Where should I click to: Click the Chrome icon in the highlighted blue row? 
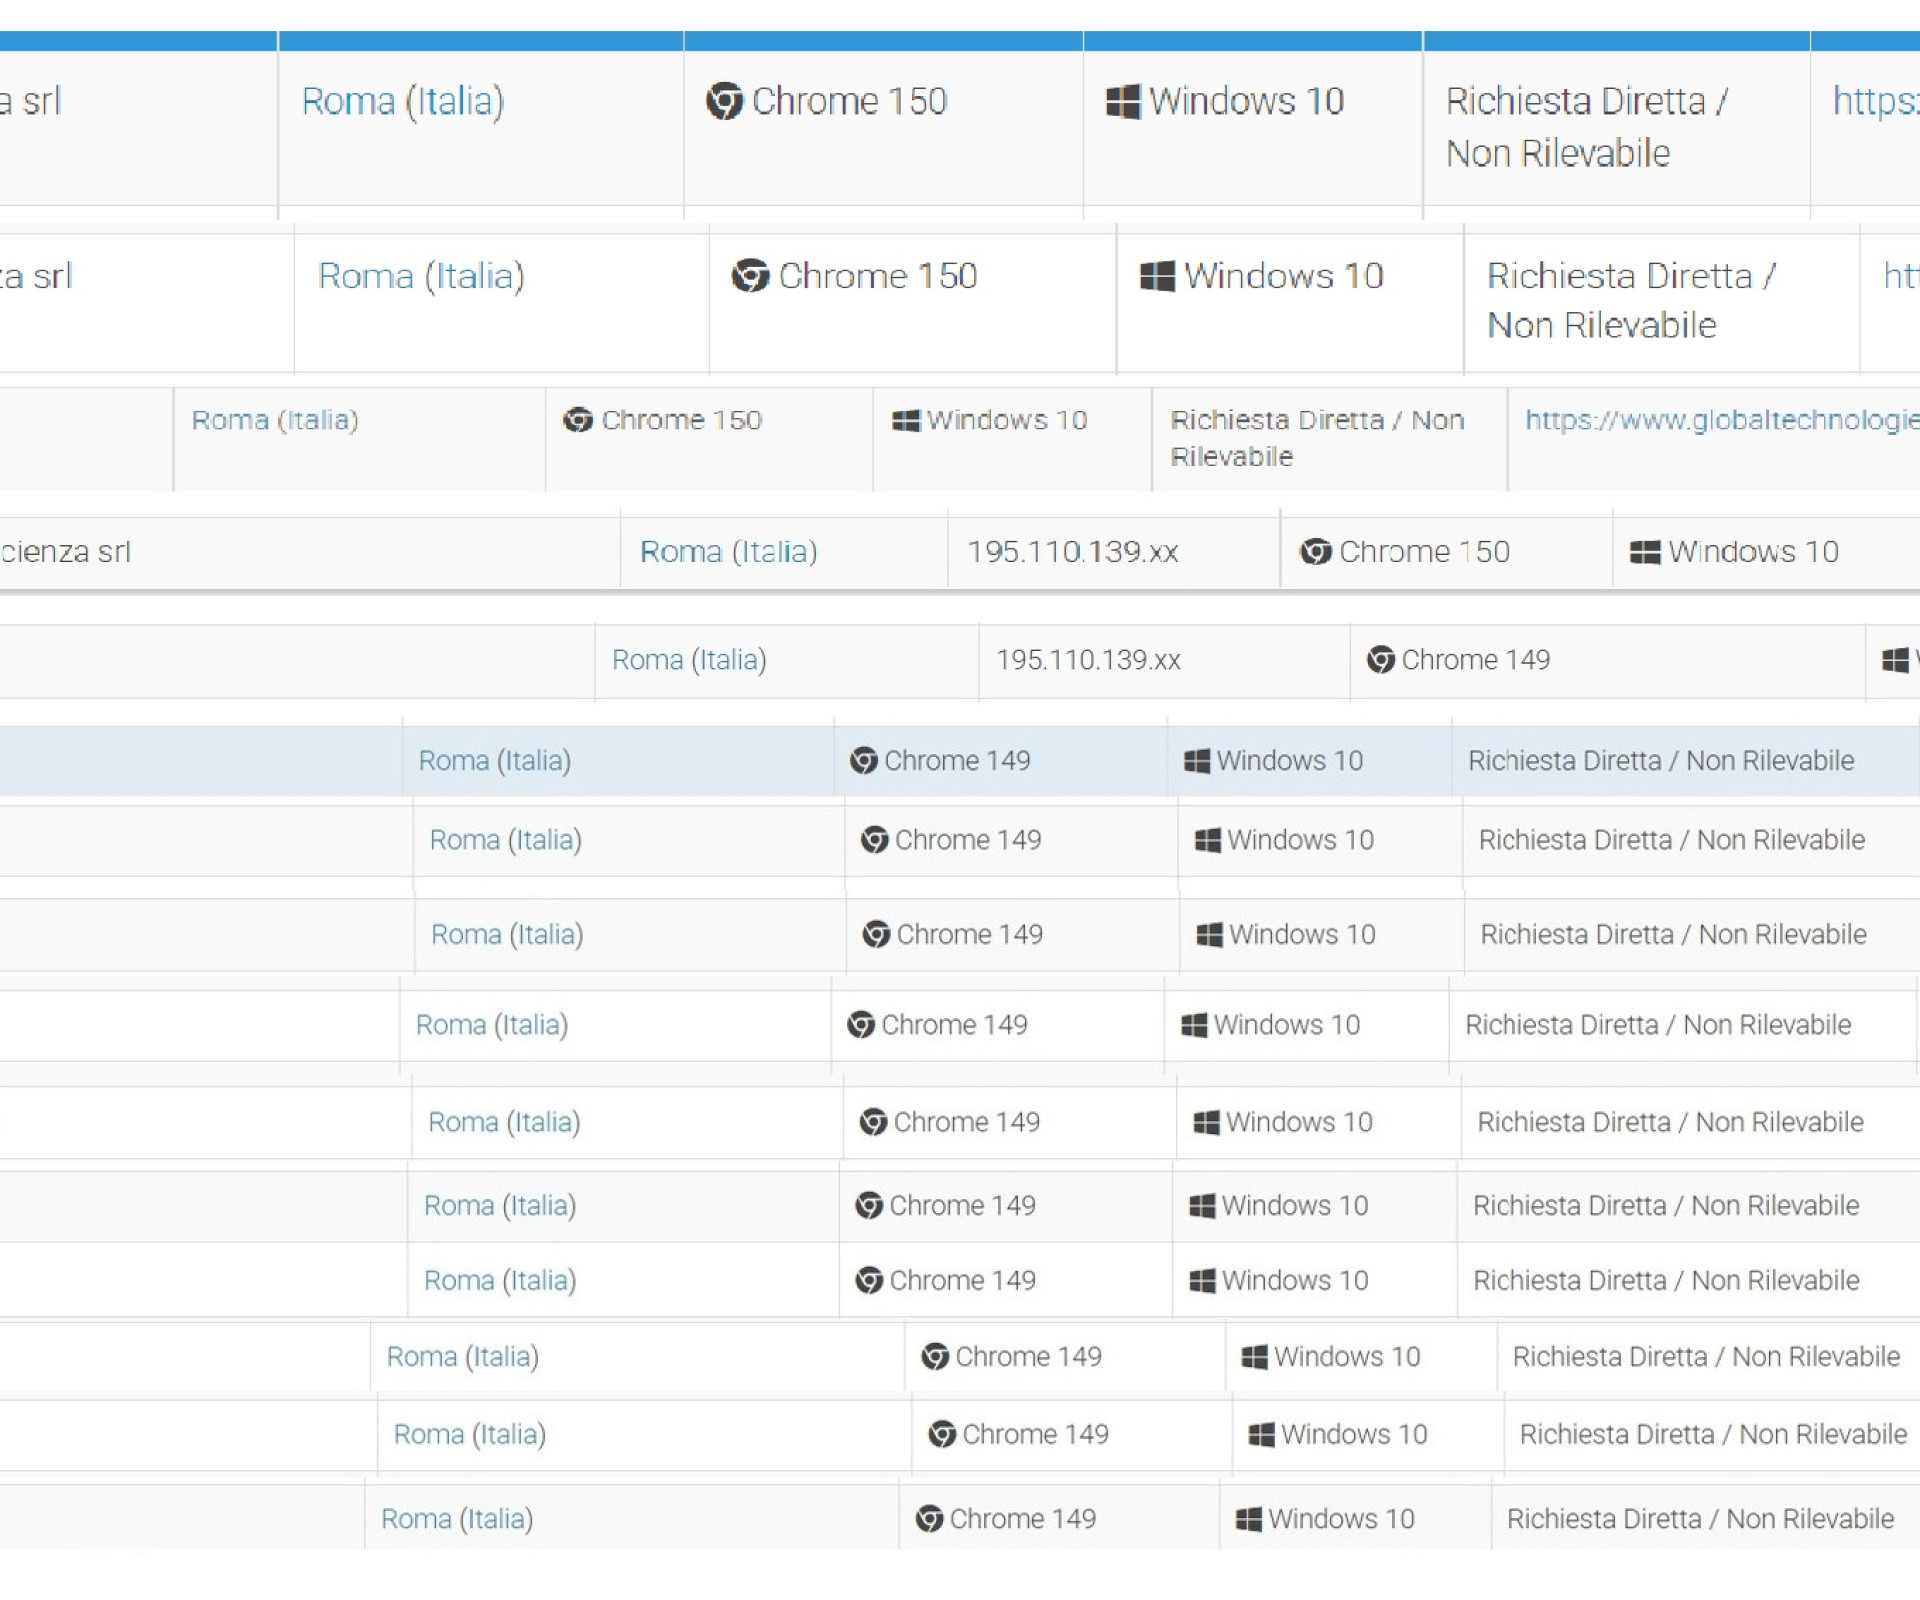click(x=864, y=761)
